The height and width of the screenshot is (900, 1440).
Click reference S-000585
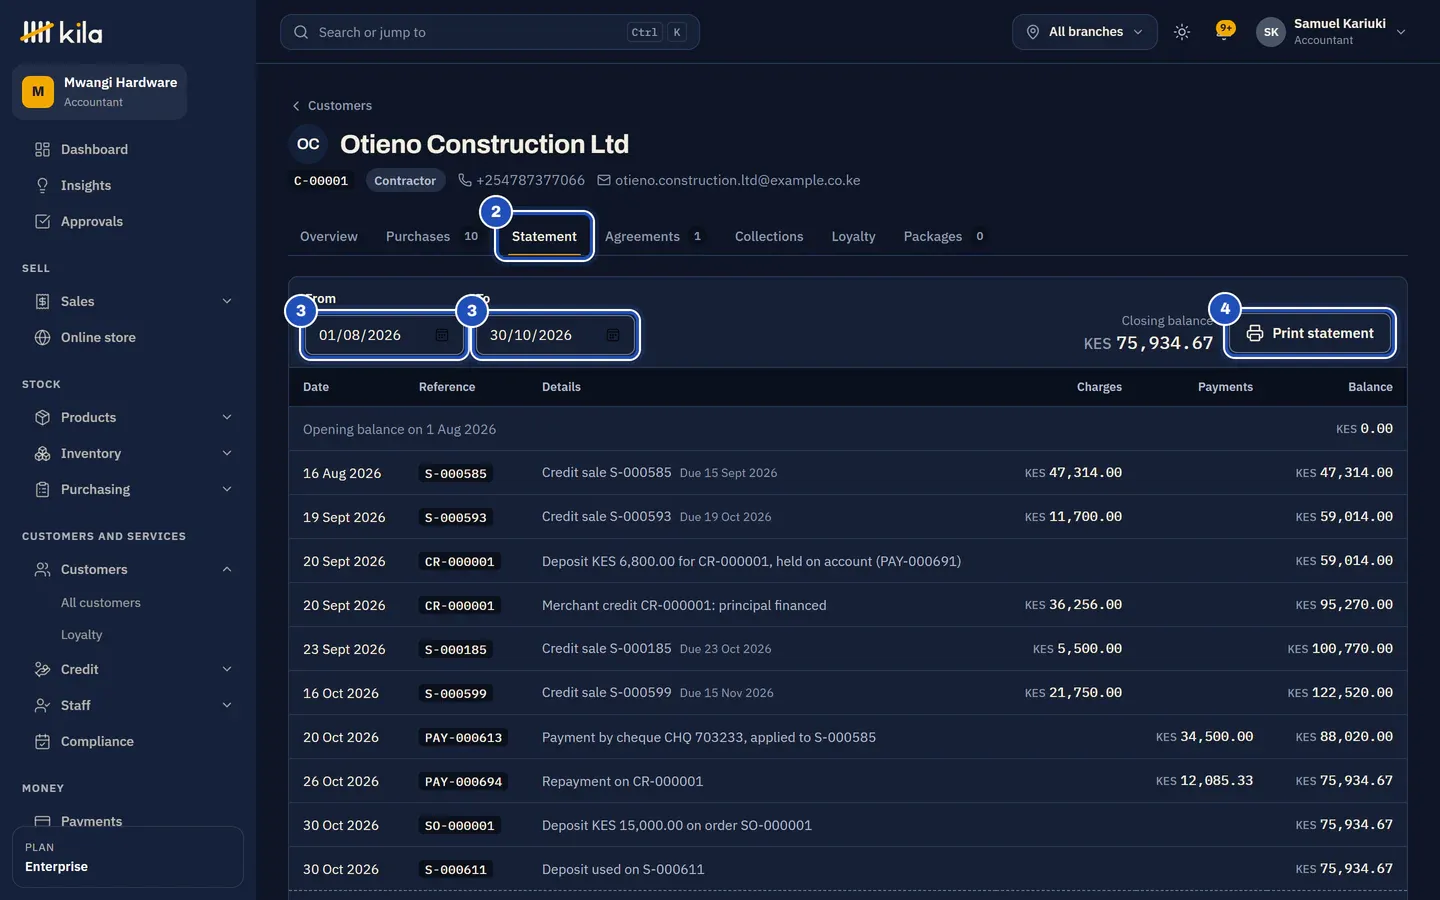click(x=456, y=474)
